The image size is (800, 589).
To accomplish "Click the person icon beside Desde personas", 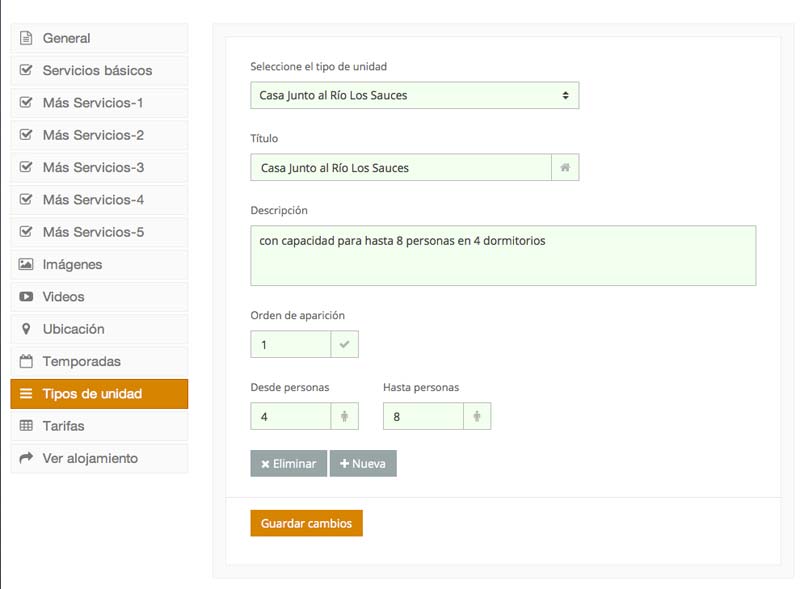I will pyautogui.click(x=344, y=416).
